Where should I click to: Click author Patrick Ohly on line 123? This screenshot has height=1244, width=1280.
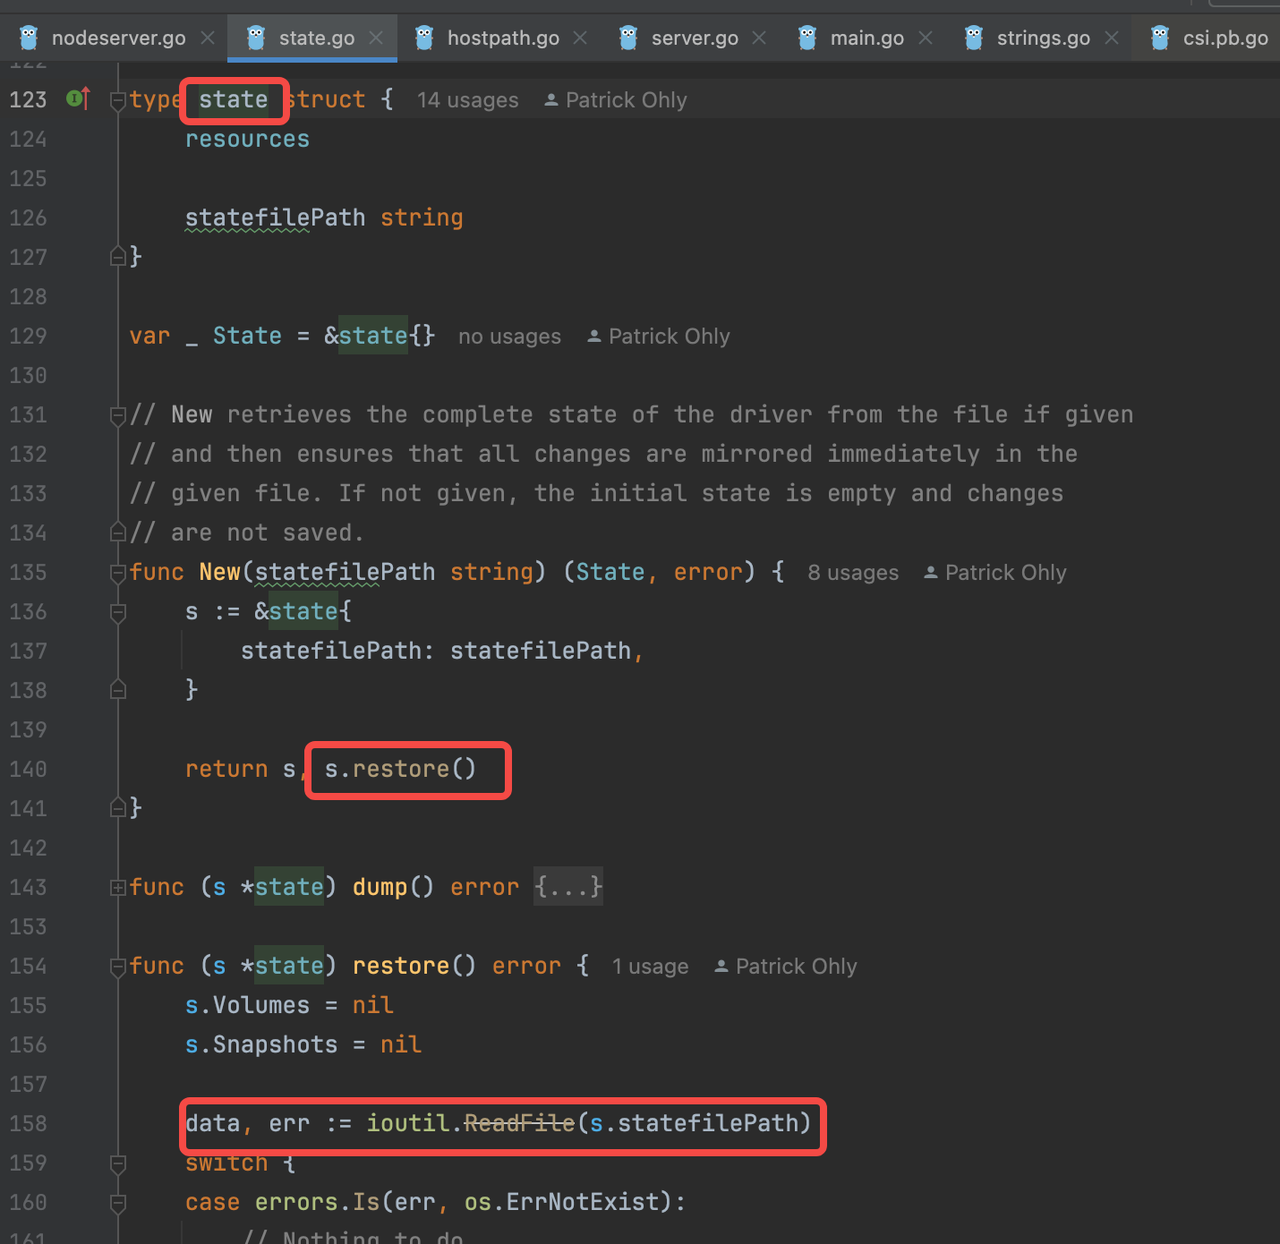pyautogui.click(x=626, y=100)
